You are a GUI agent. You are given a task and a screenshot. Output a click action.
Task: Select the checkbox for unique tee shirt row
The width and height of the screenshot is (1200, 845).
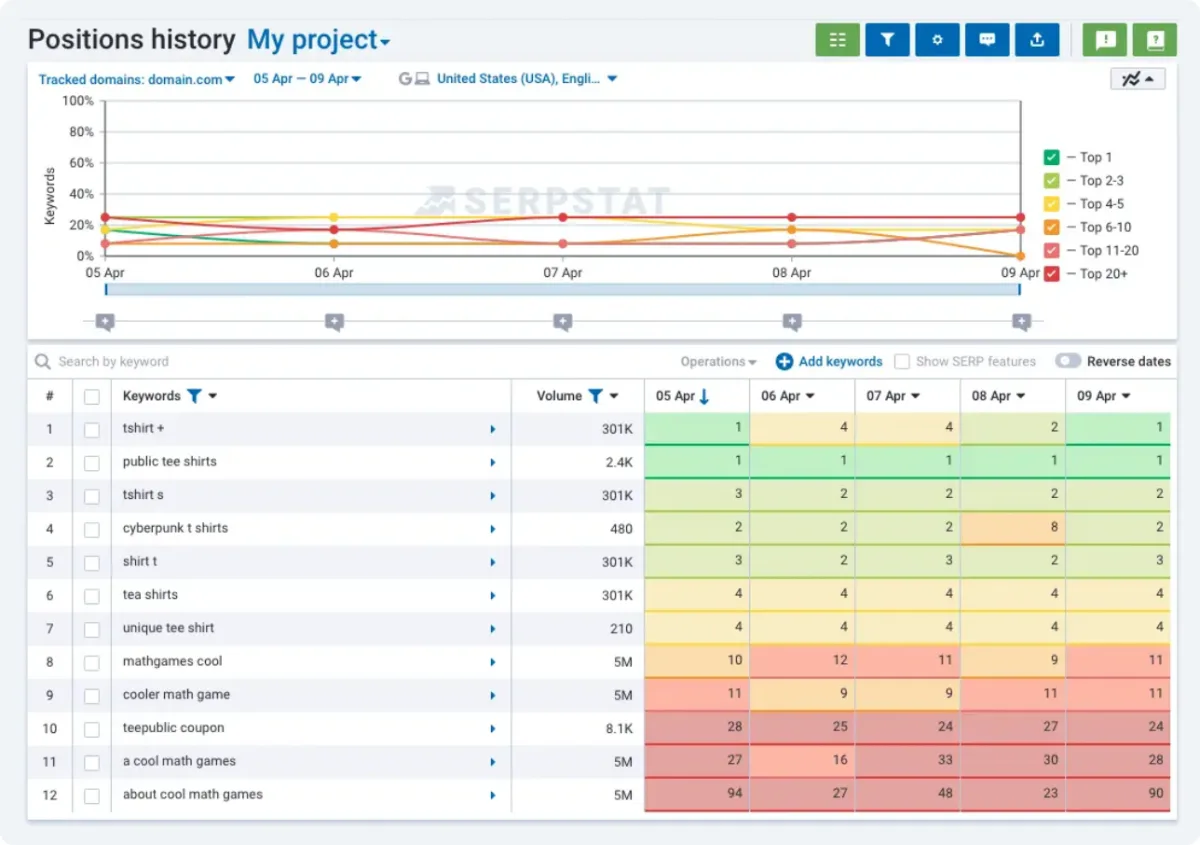click(x=92, y=629)
